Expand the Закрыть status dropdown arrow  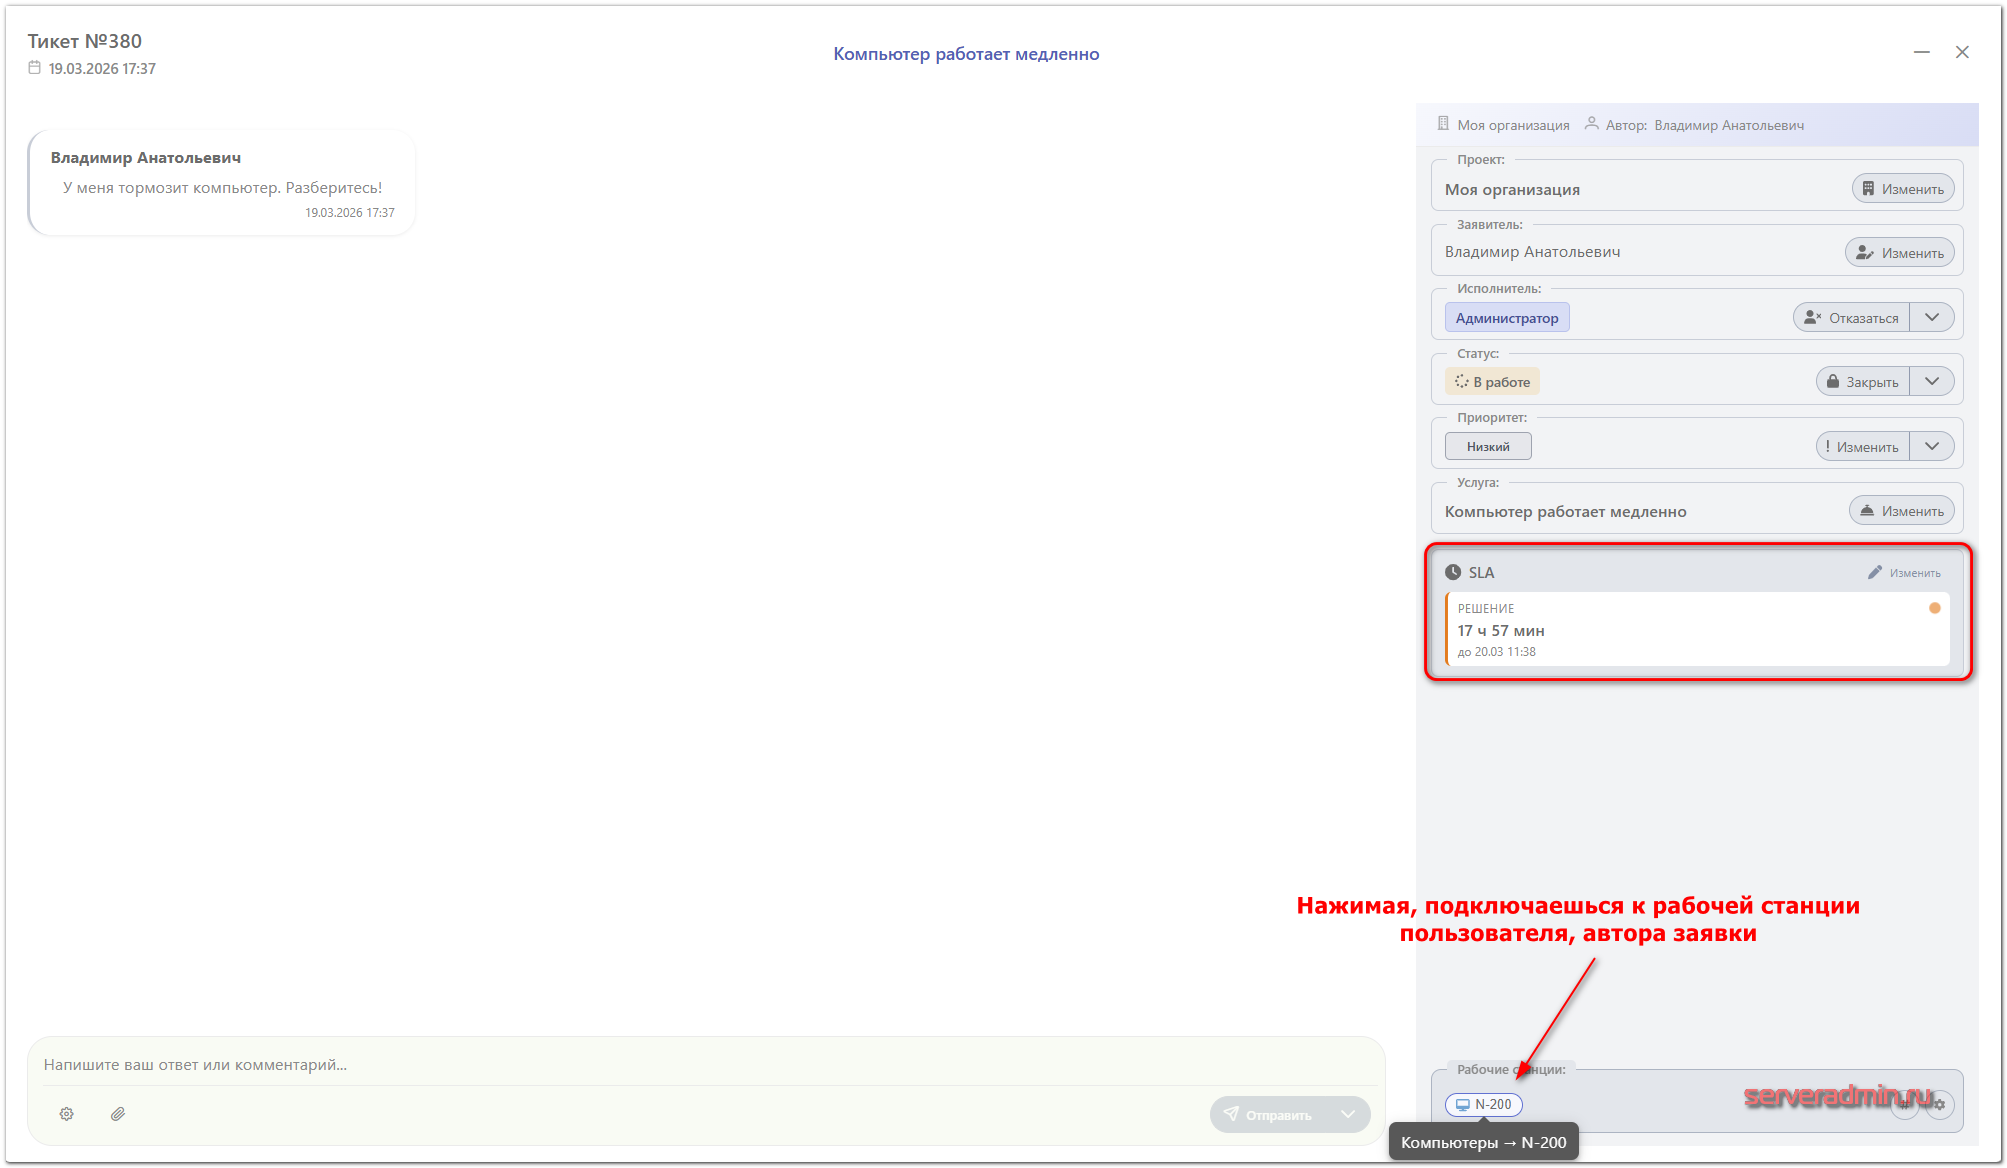pos(1932,382)
